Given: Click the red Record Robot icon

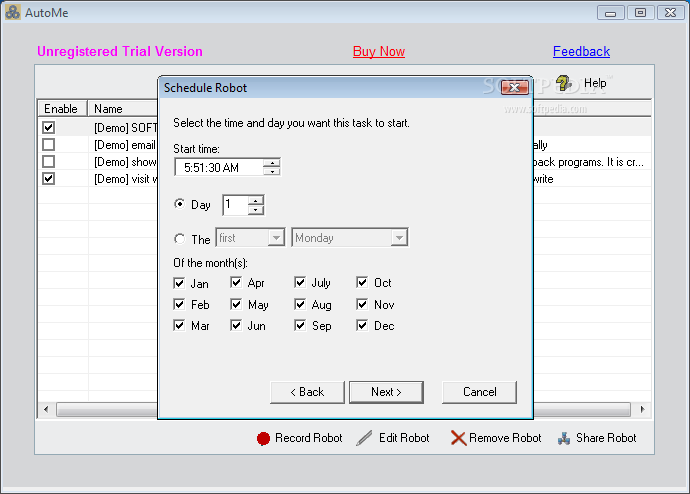Looking at the screenshot, I should point(263,438).
